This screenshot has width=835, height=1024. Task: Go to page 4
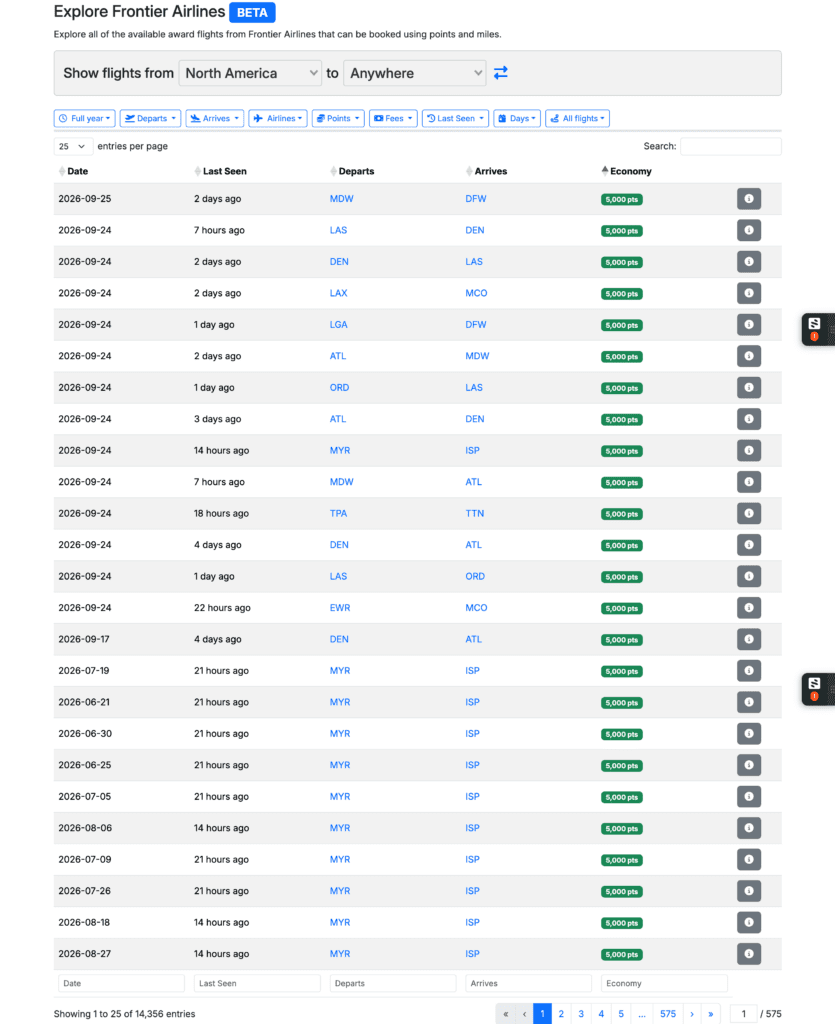[601, 1014]
